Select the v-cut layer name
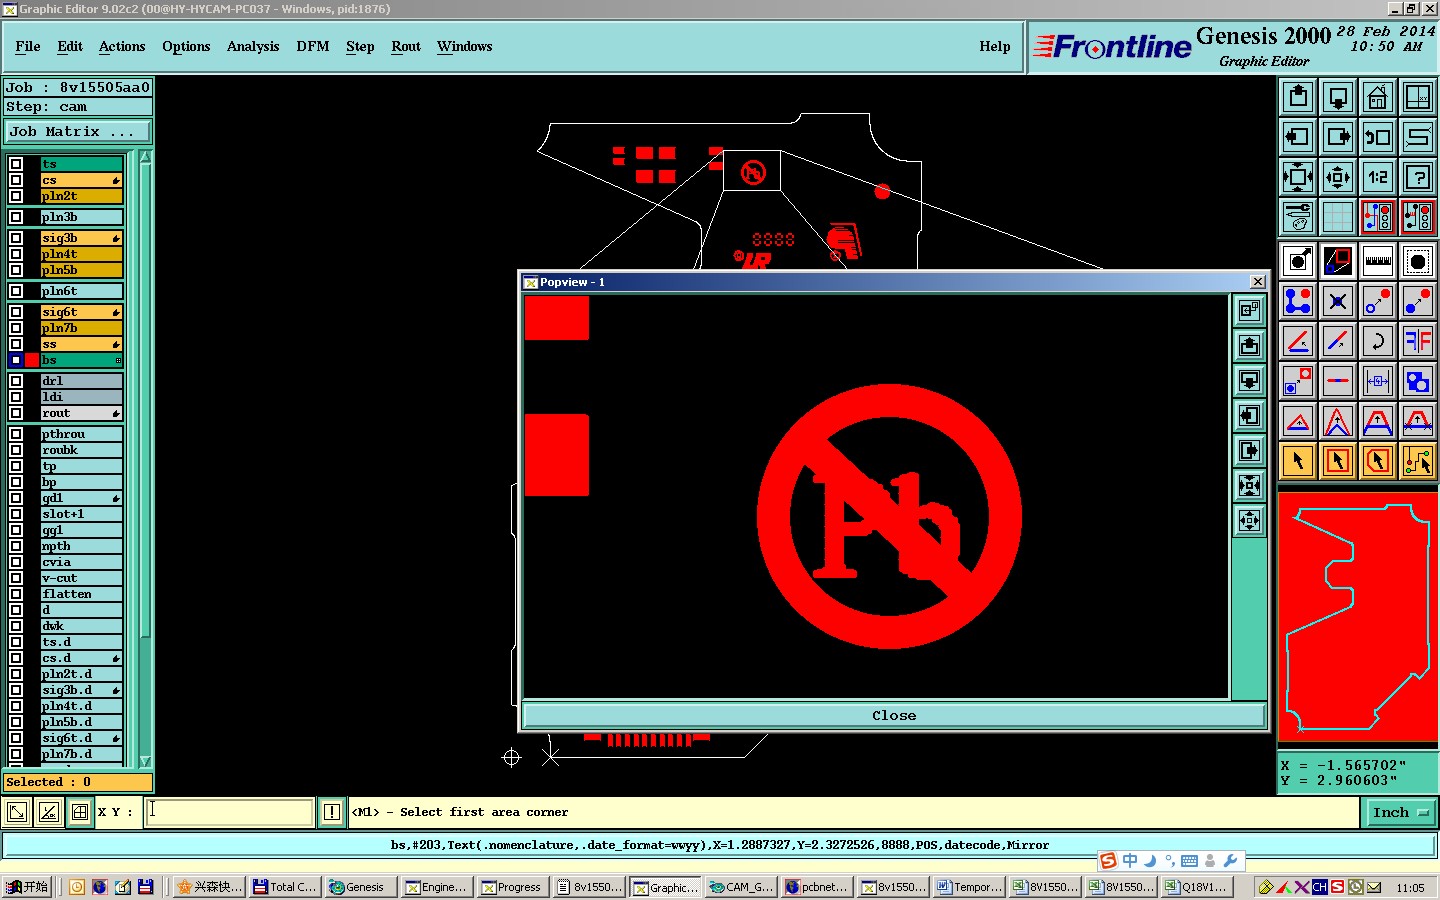This screenshot has width=1440, height=900. (81, 578)
